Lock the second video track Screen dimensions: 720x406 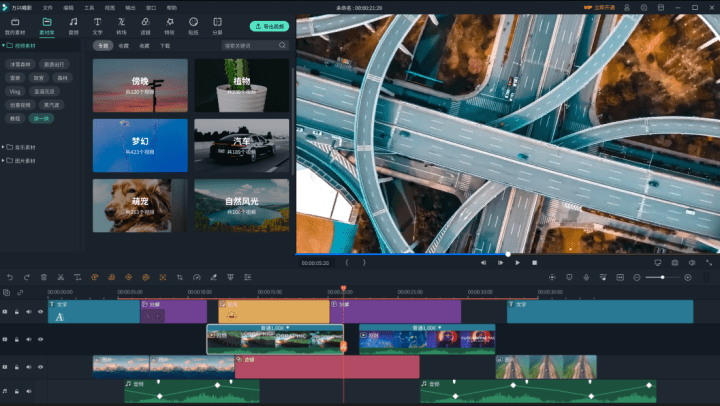(17, 339)
